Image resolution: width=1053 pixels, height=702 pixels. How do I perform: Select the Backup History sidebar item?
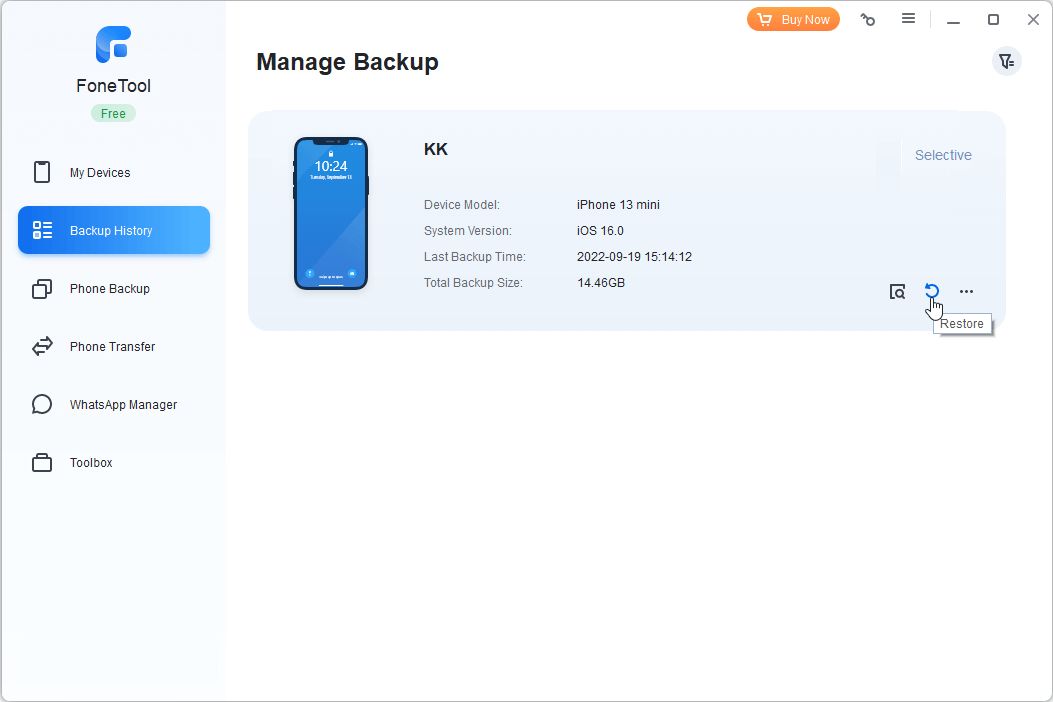(113, 231)
